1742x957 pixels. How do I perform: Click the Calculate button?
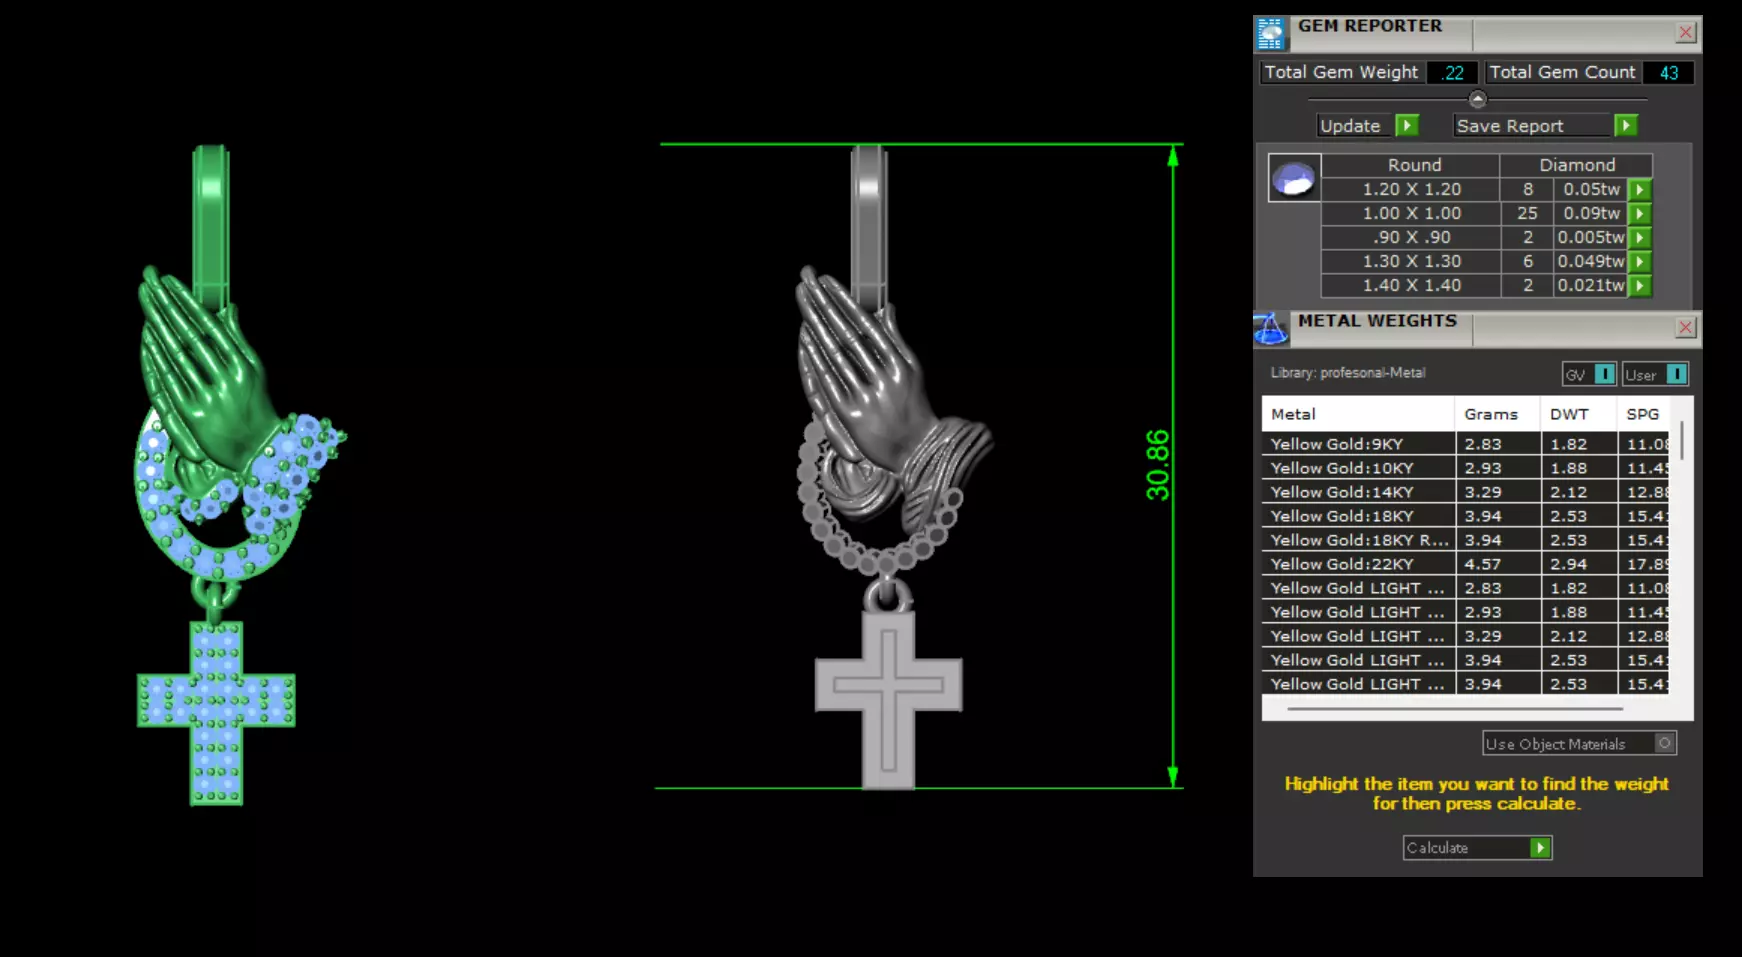1477,848
